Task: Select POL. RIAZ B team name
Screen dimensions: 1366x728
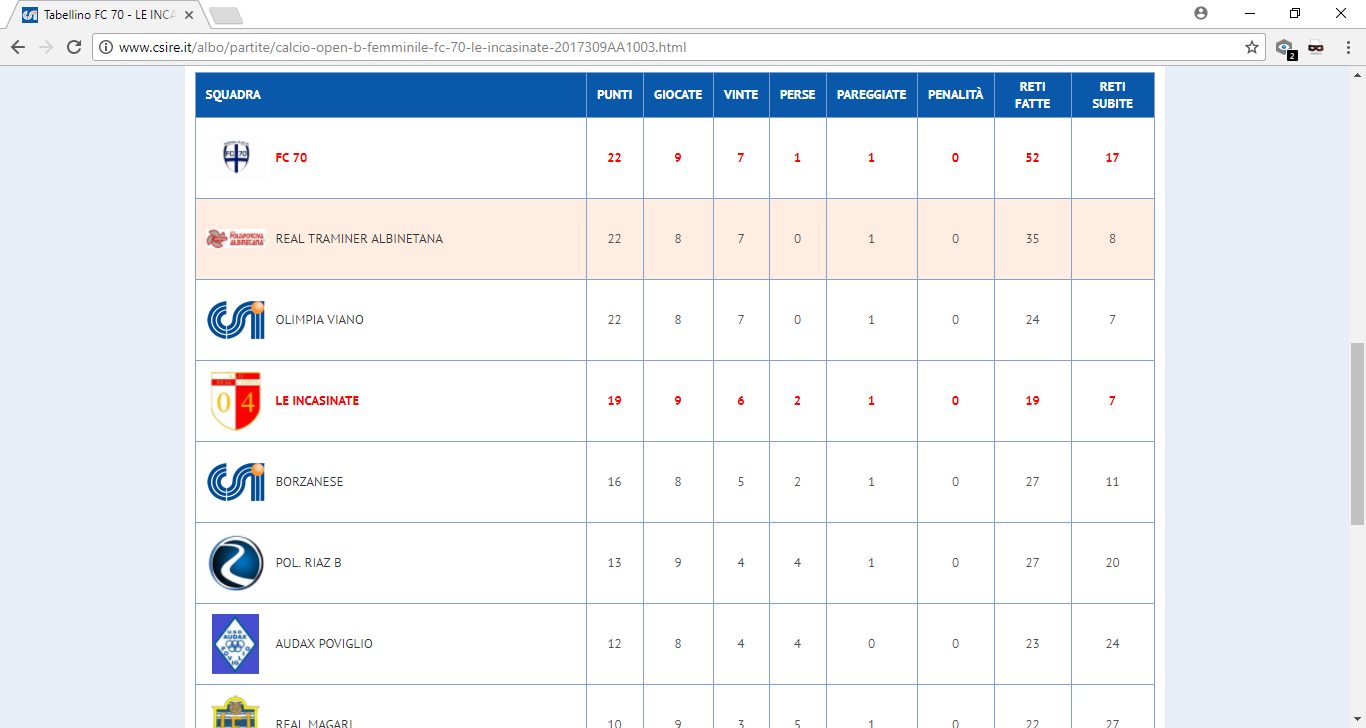Action: click(x=308, y=563)
